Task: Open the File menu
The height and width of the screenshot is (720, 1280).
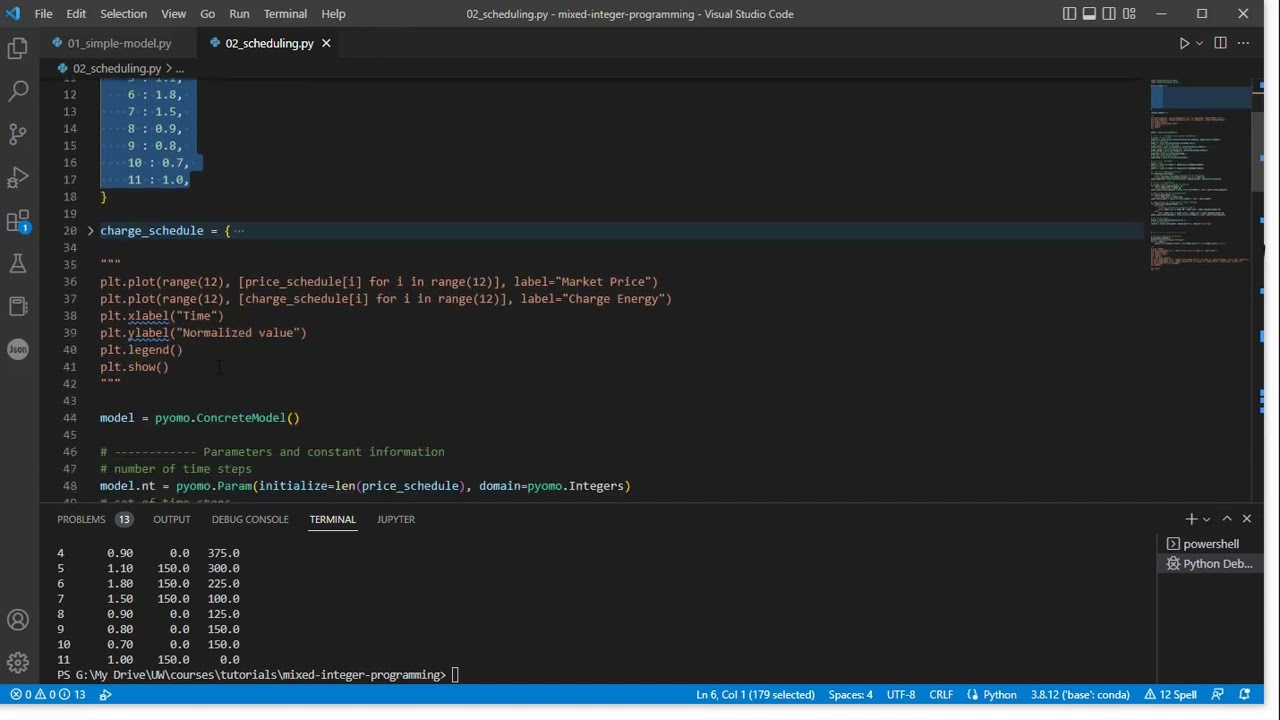Action: (x=44, y=14)
